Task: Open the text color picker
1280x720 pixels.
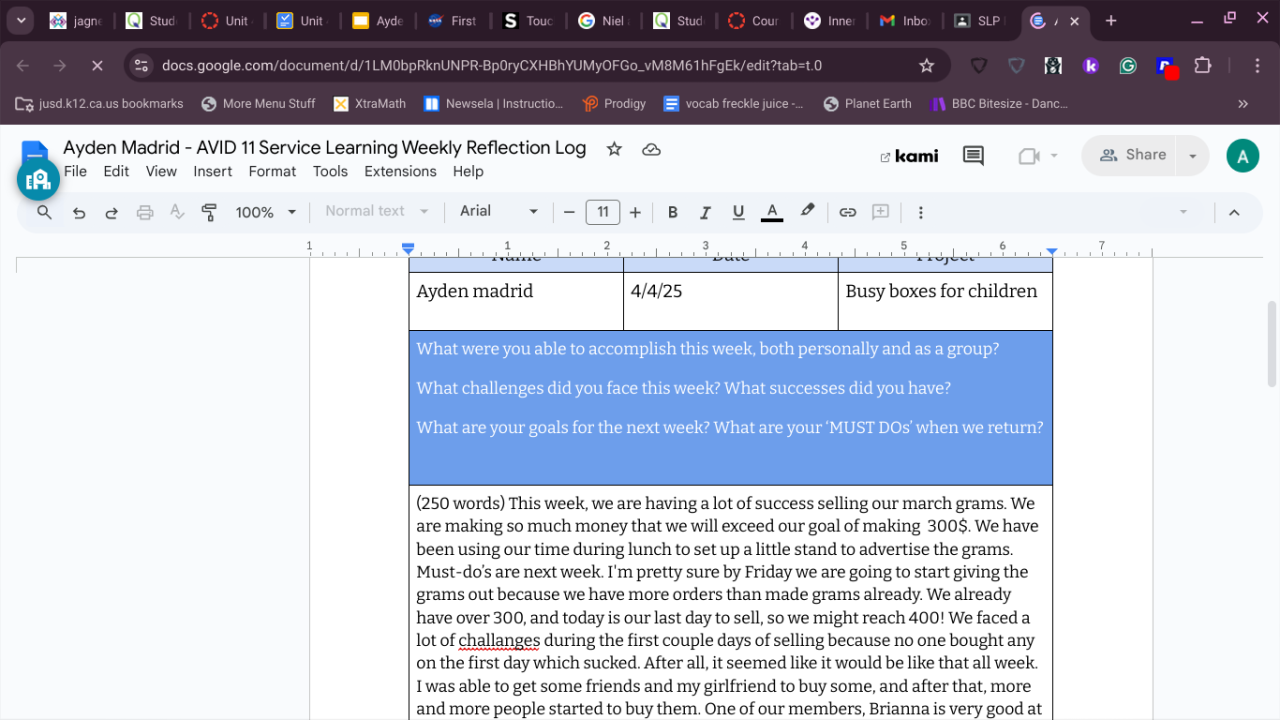Action: click(771, 212)
